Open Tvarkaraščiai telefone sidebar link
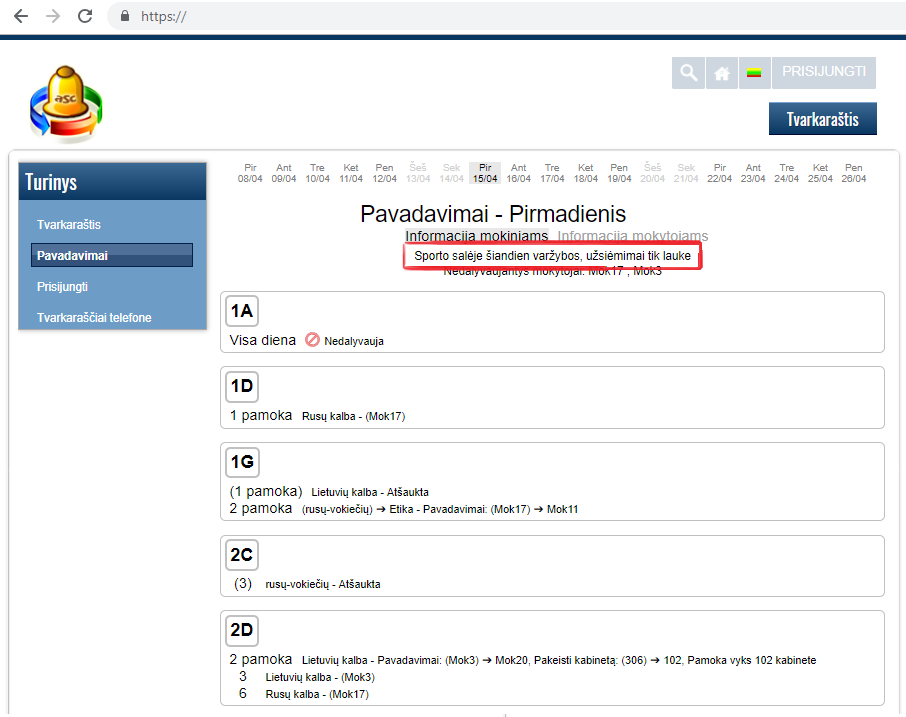This screenshot has height=717, width=906. click(94, 318)
